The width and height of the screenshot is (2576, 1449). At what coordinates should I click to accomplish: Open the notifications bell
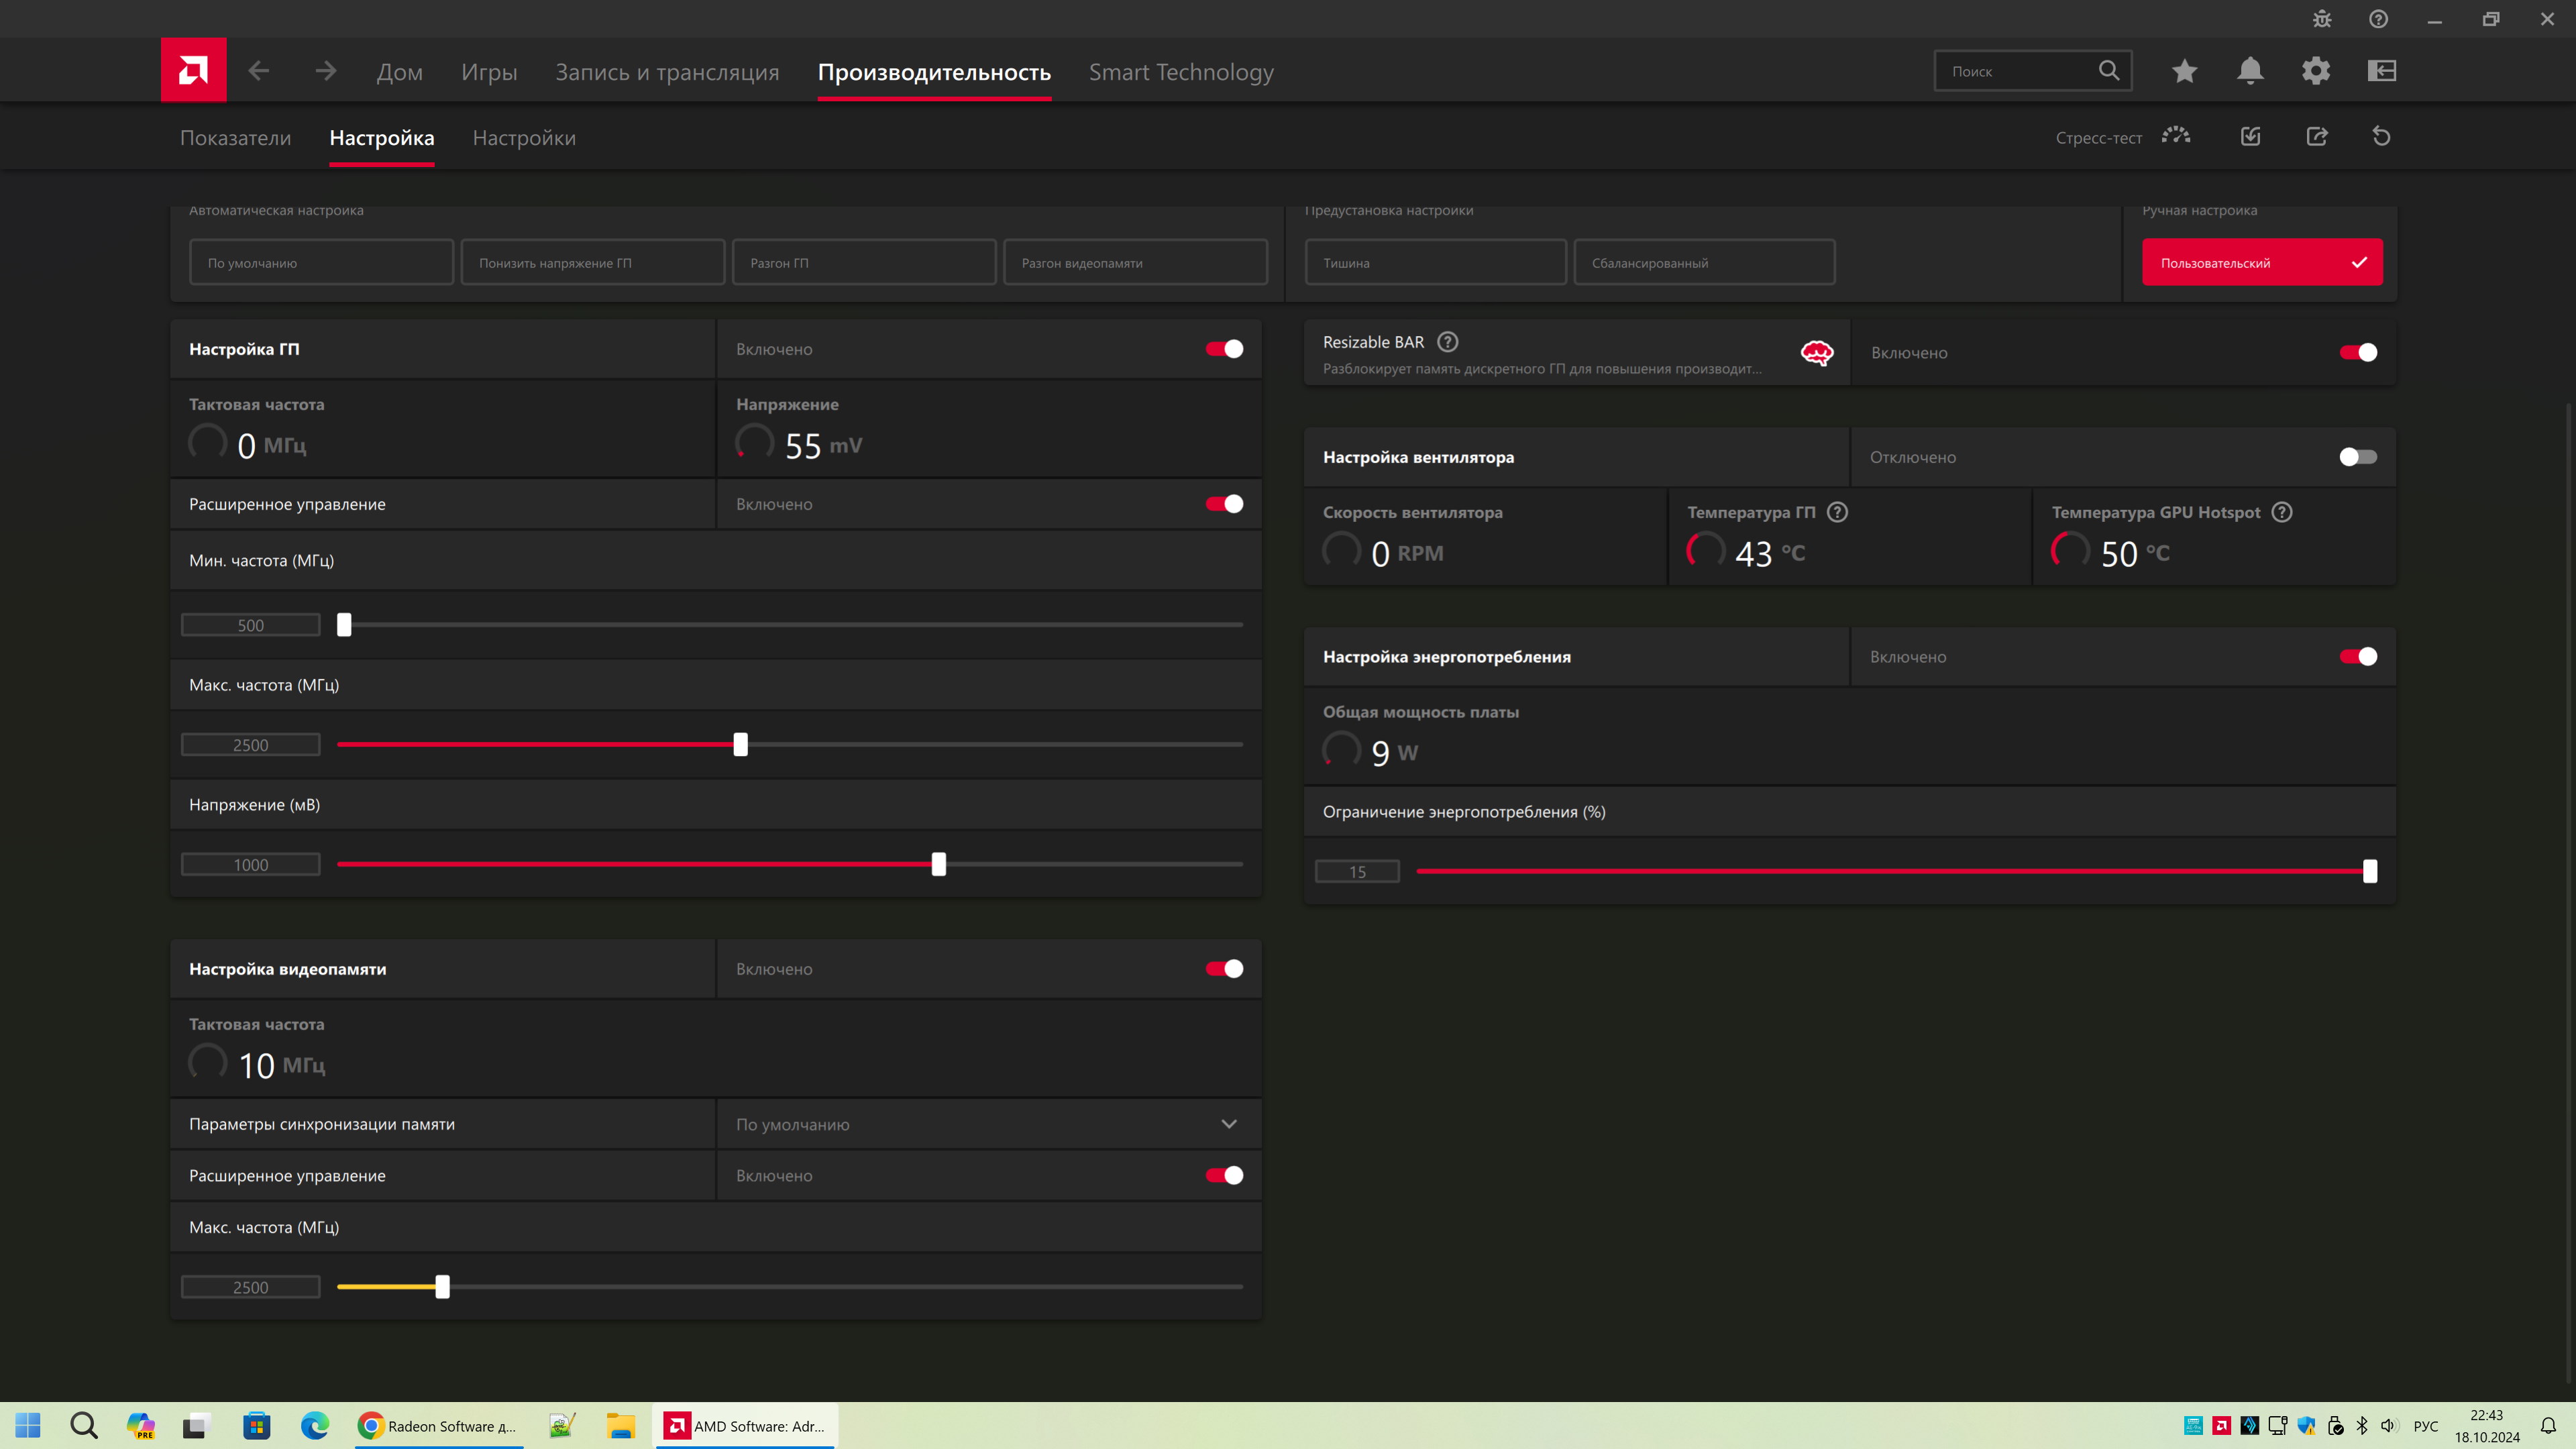(2250, 71)
